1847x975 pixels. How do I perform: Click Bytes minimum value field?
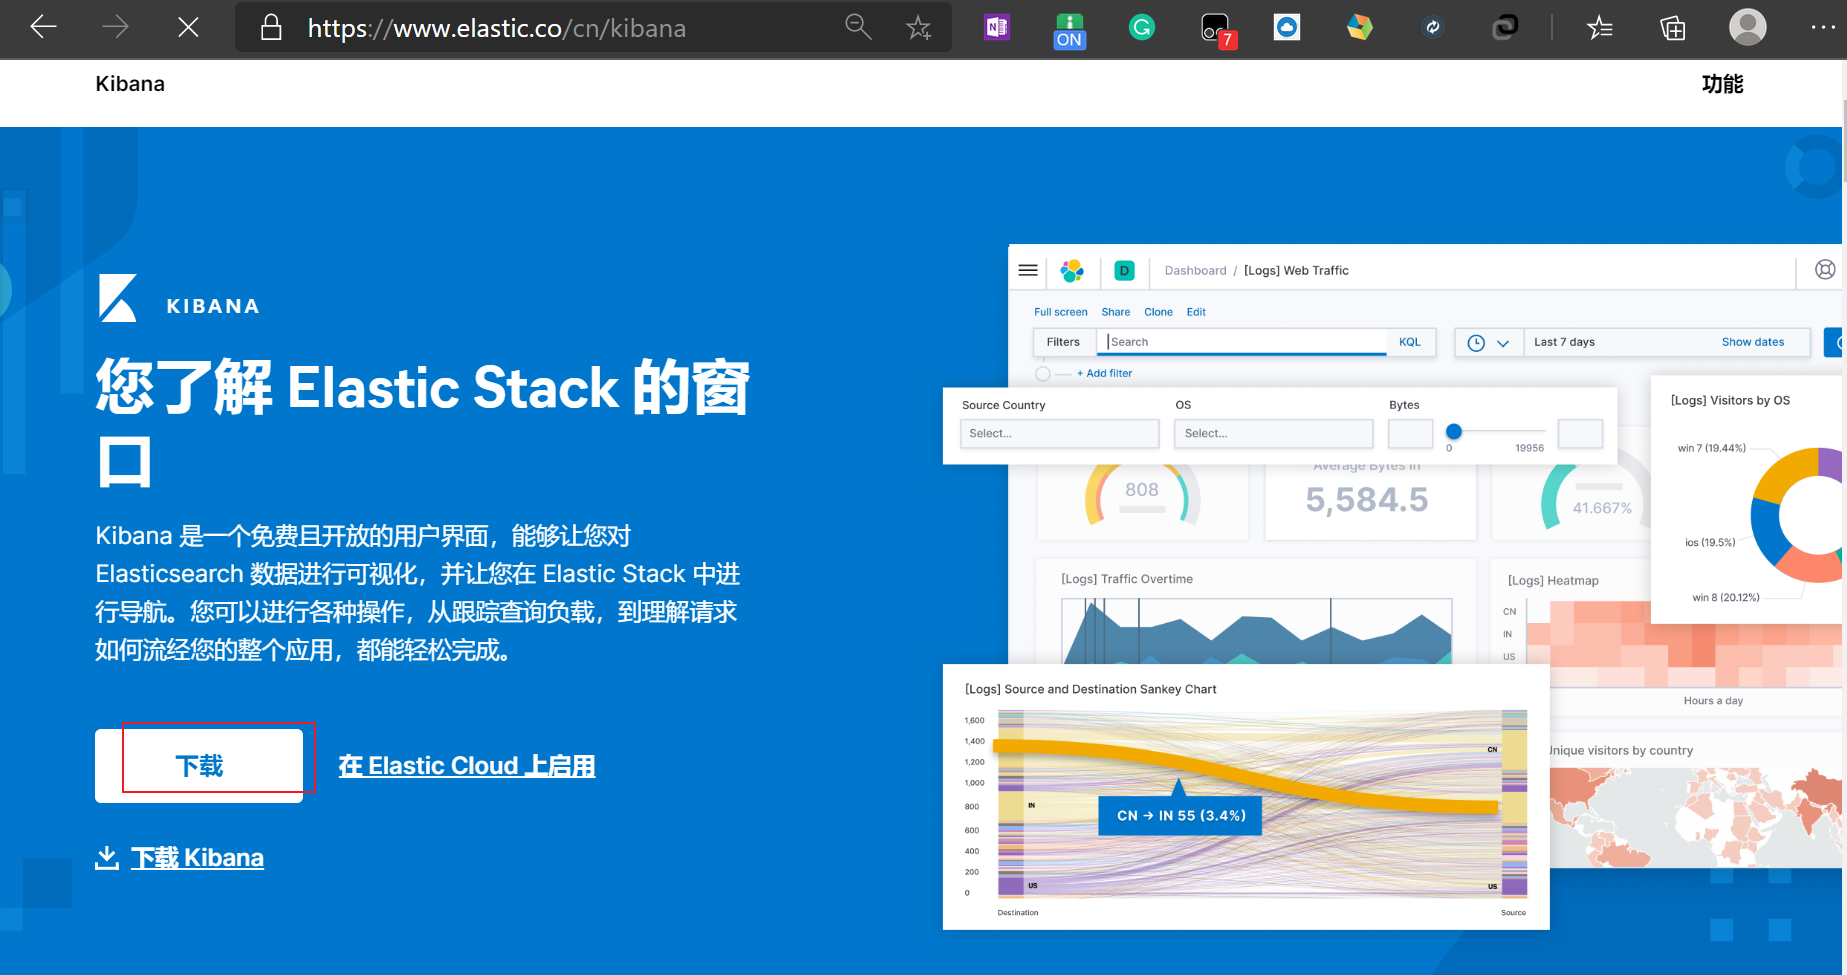point(1410,433)
